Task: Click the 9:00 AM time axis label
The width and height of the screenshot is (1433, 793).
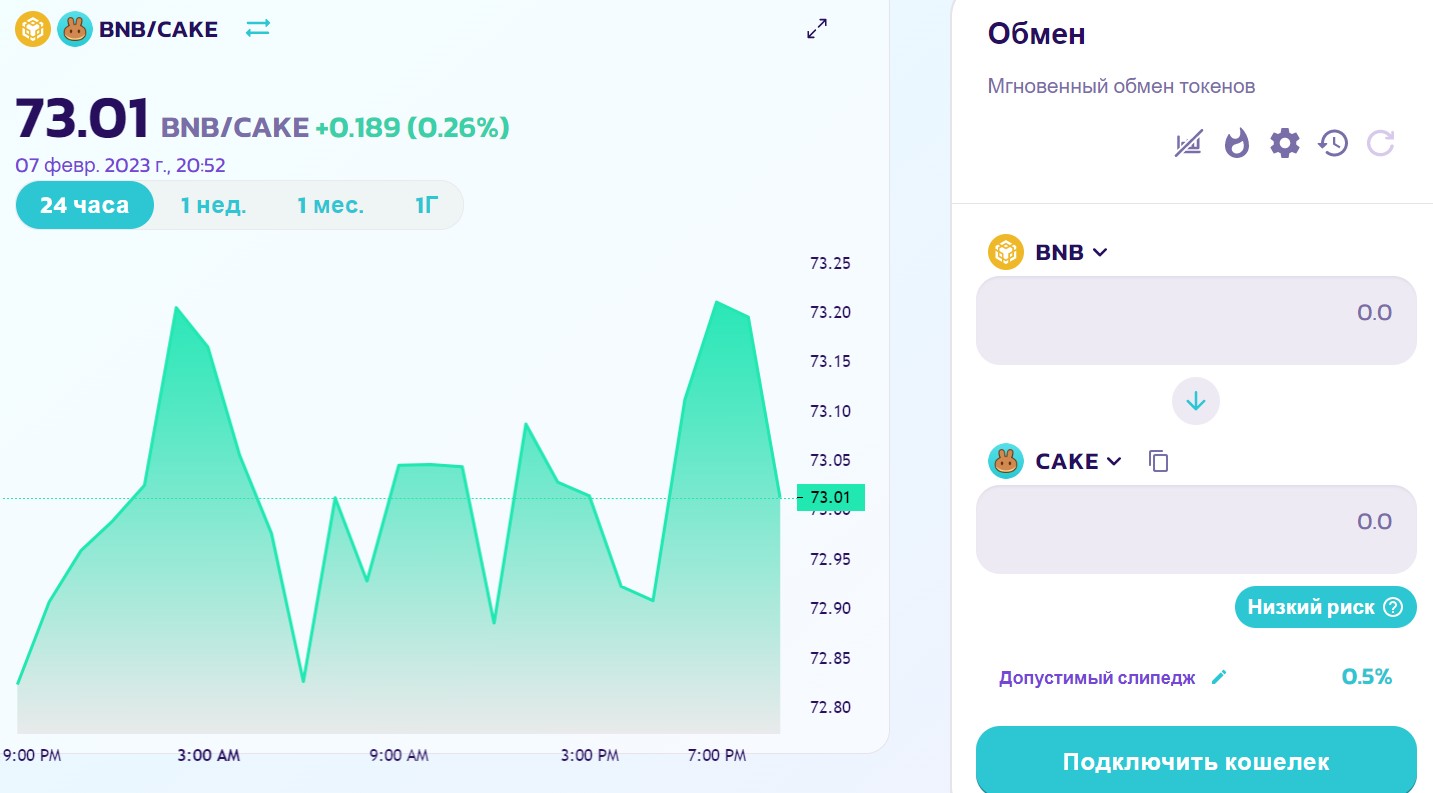Action: 398,756
